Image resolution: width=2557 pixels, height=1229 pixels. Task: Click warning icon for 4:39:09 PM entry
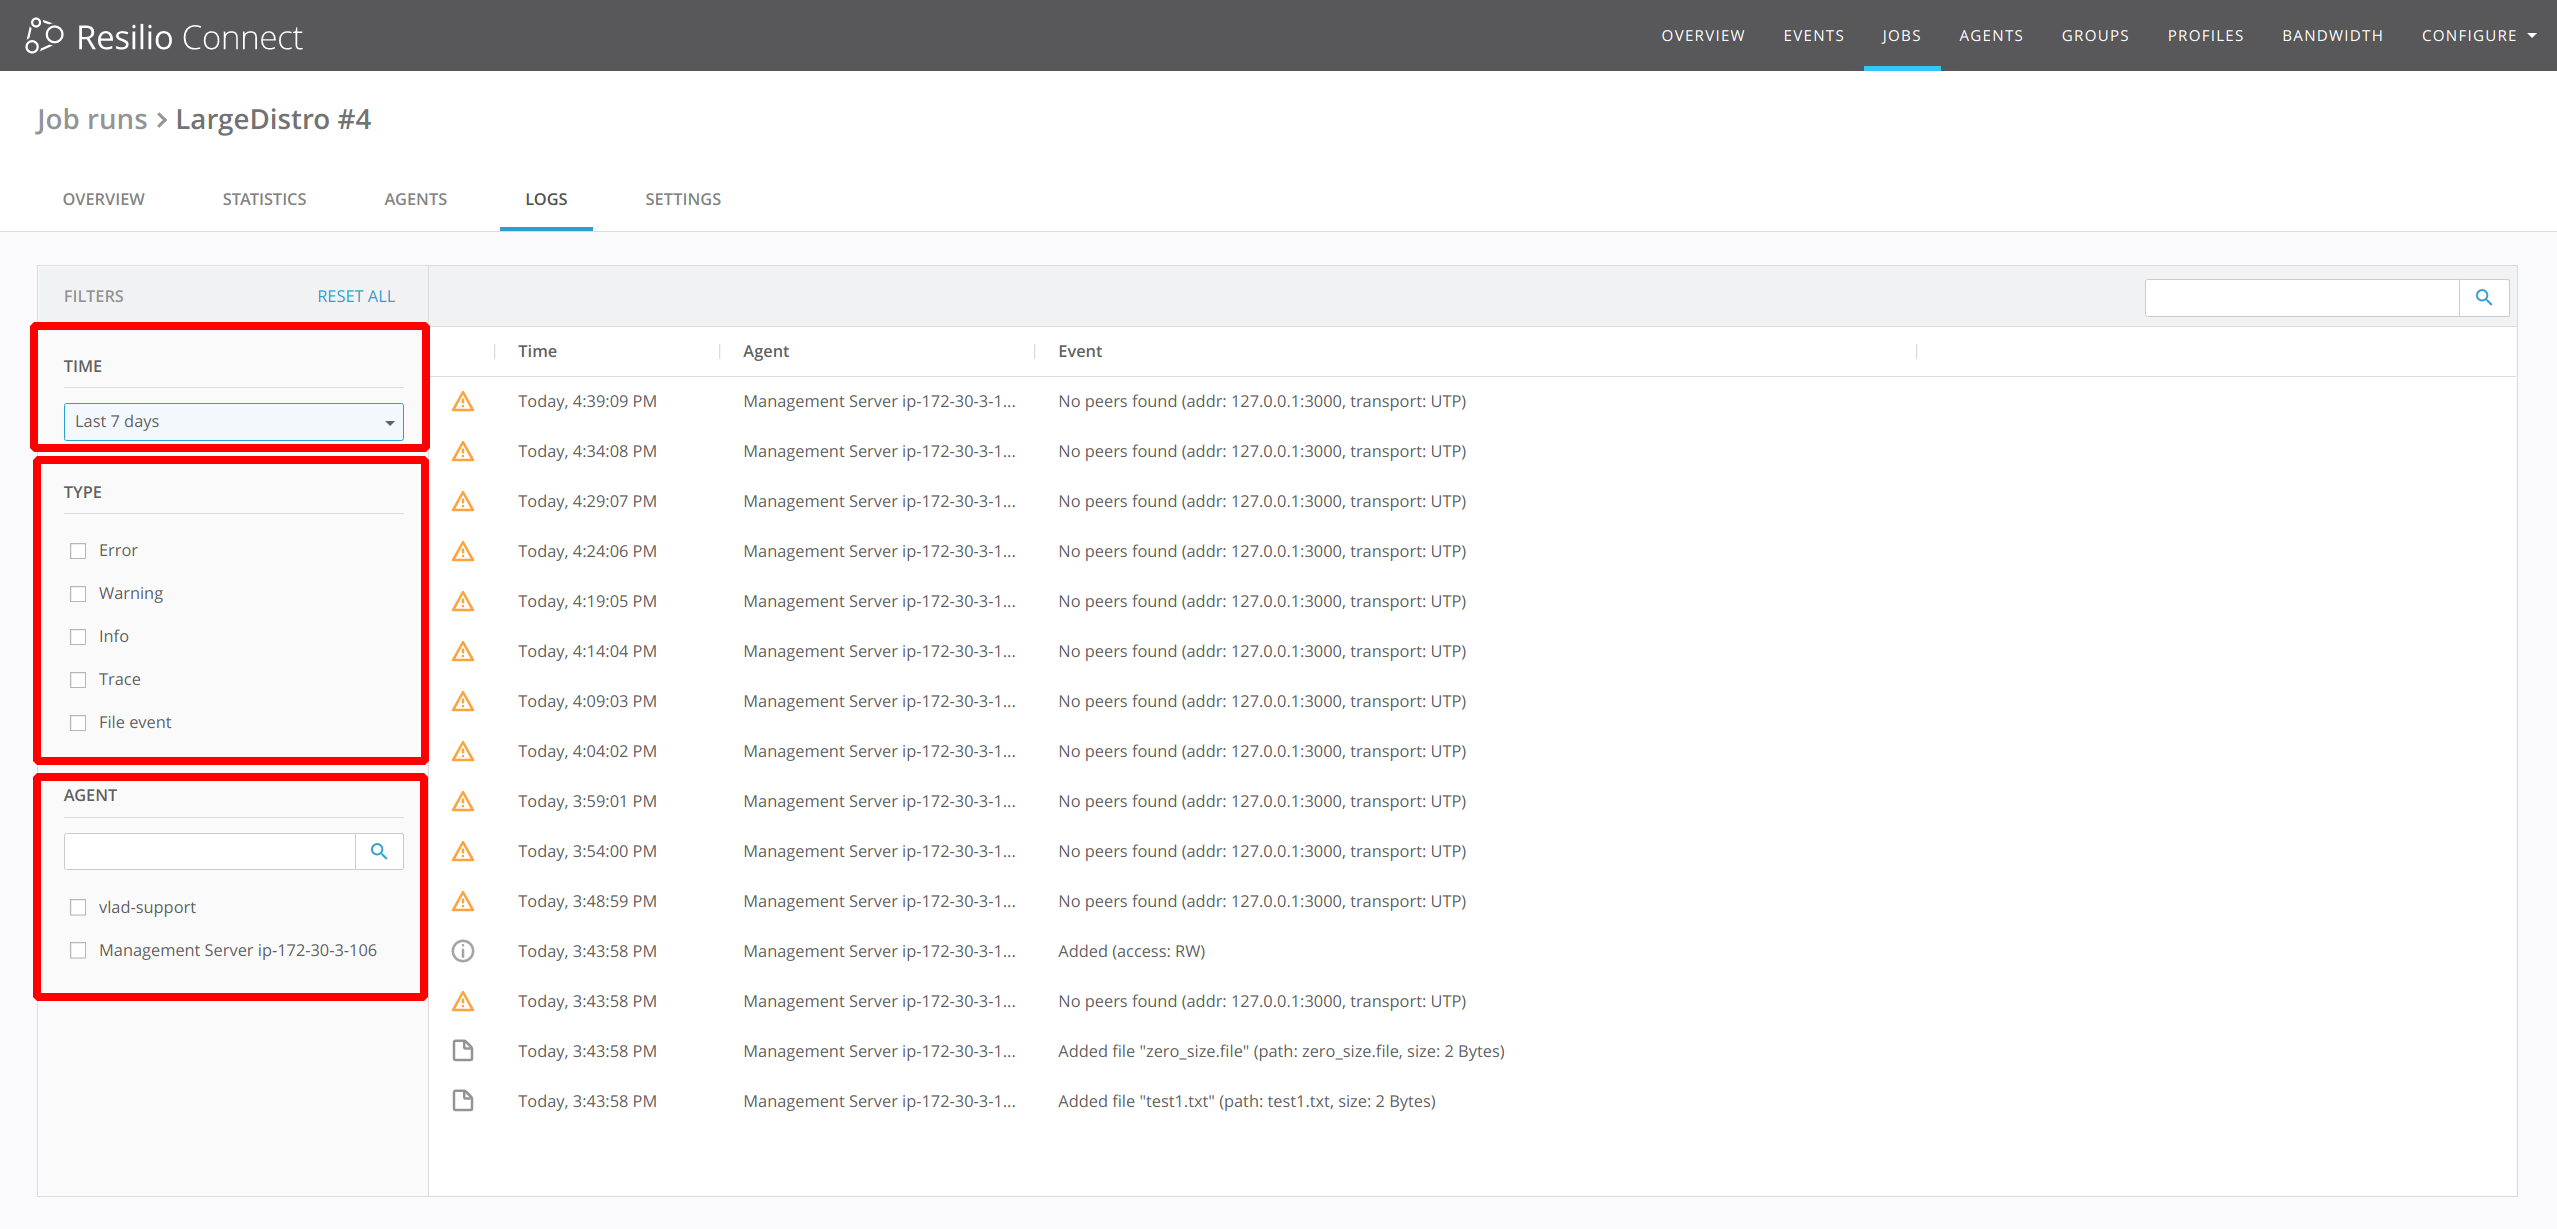463,402
